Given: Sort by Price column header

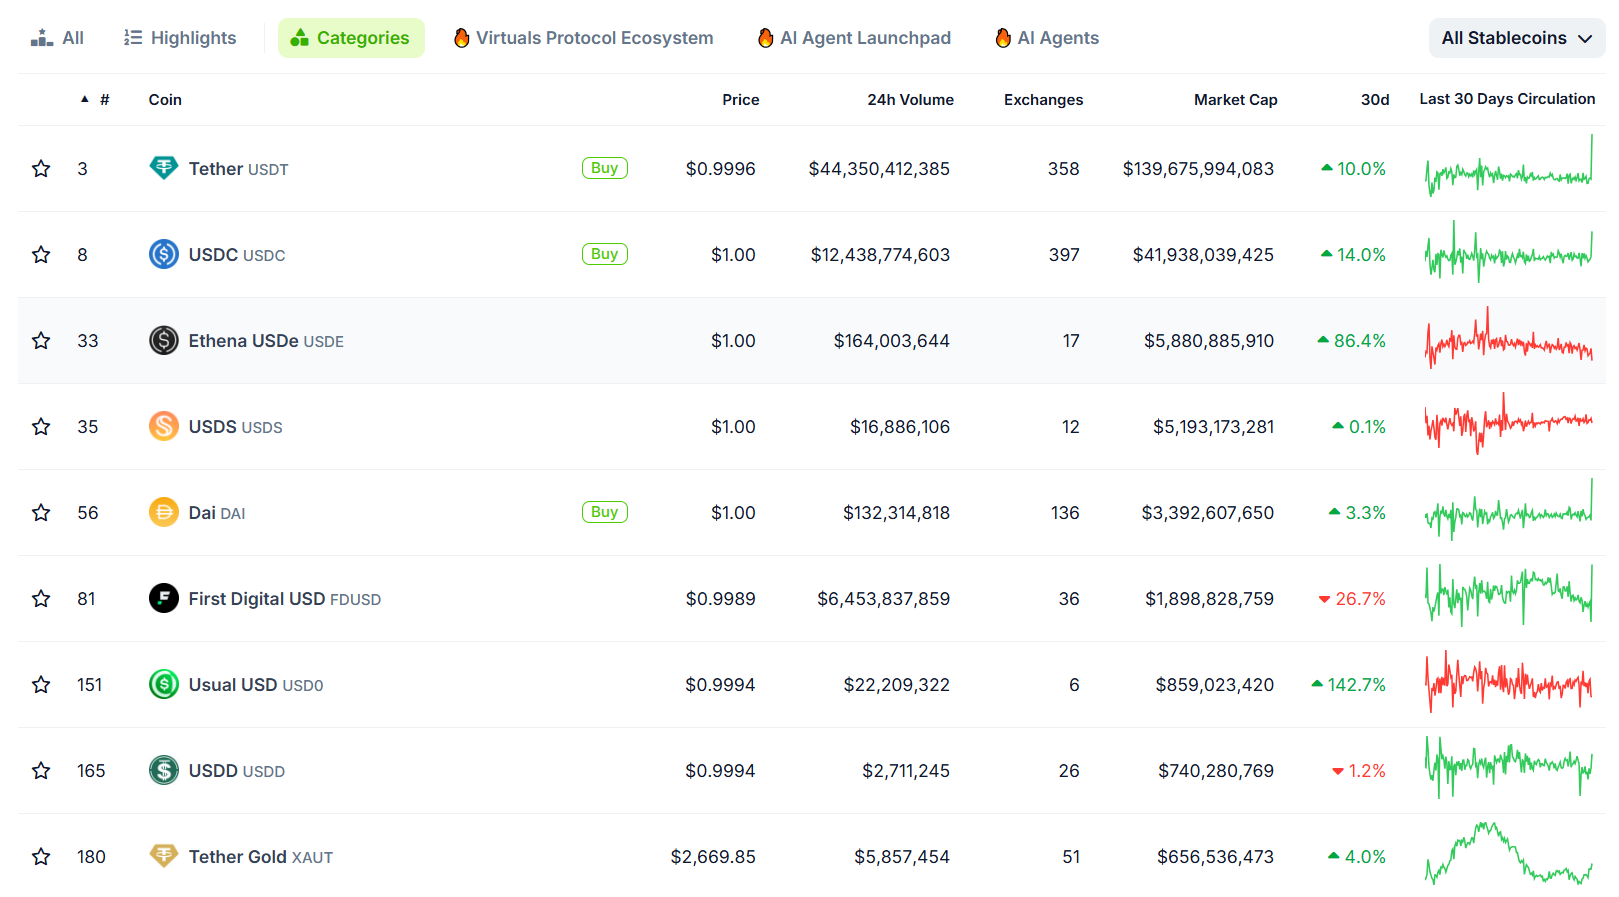Looking at the screenshot, I should pyautogui.click(x=741, y=100).
